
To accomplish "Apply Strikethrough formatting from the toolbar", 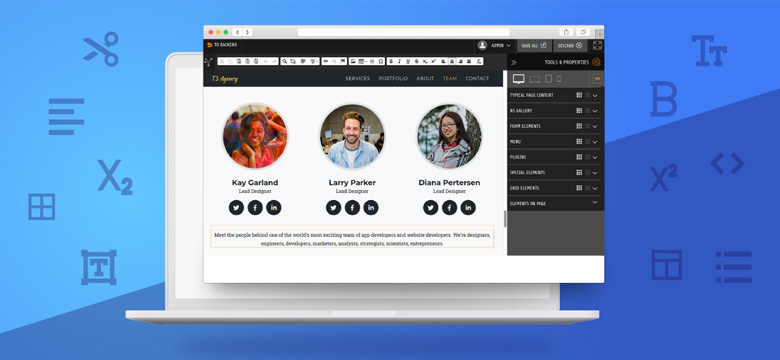I will (416, 61).
